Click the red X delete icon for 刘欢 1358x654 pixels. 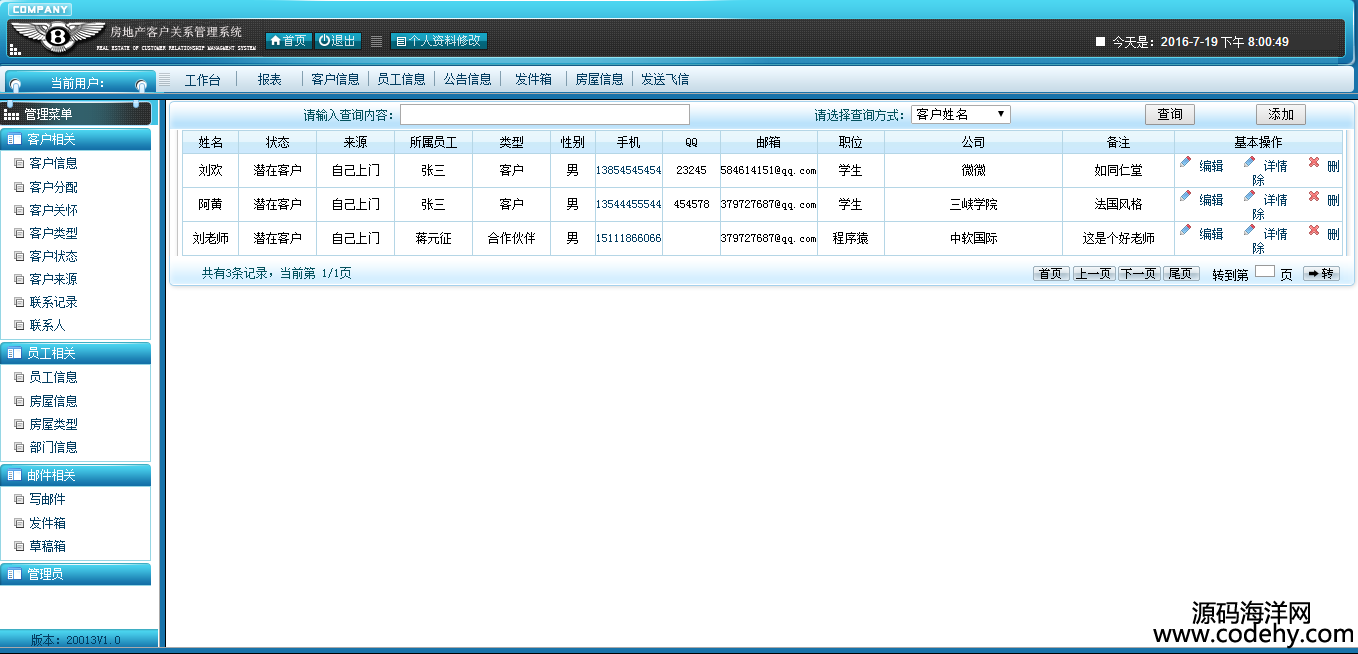(1314, 162)
